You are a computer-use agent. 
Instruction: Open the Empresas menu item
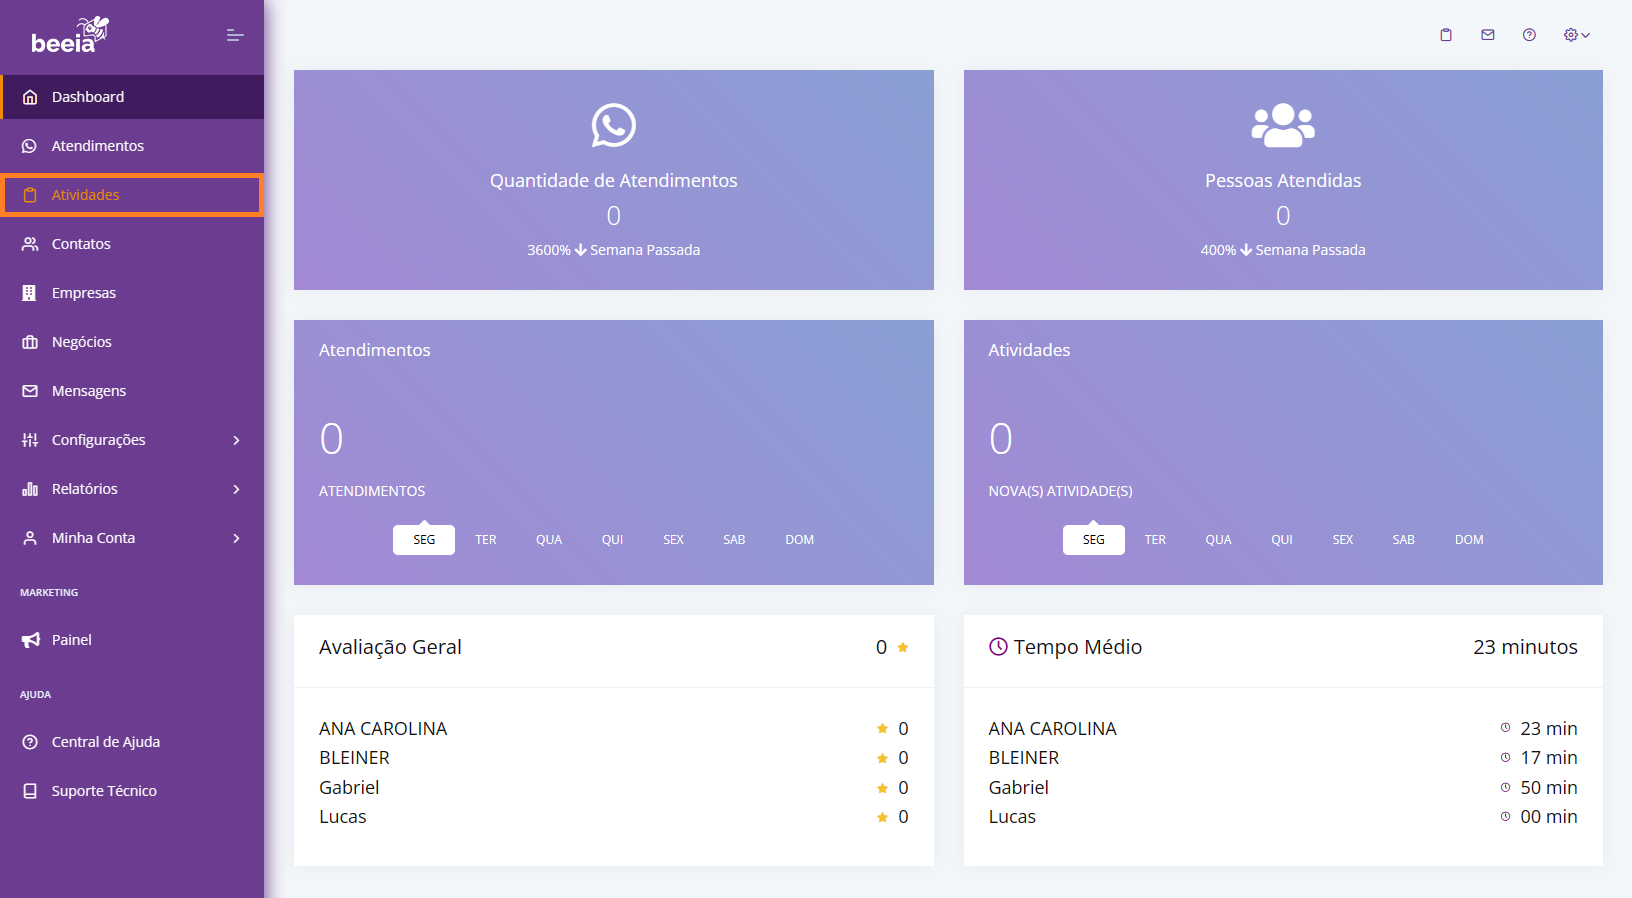pyautogui.click(x=132, y=293)
